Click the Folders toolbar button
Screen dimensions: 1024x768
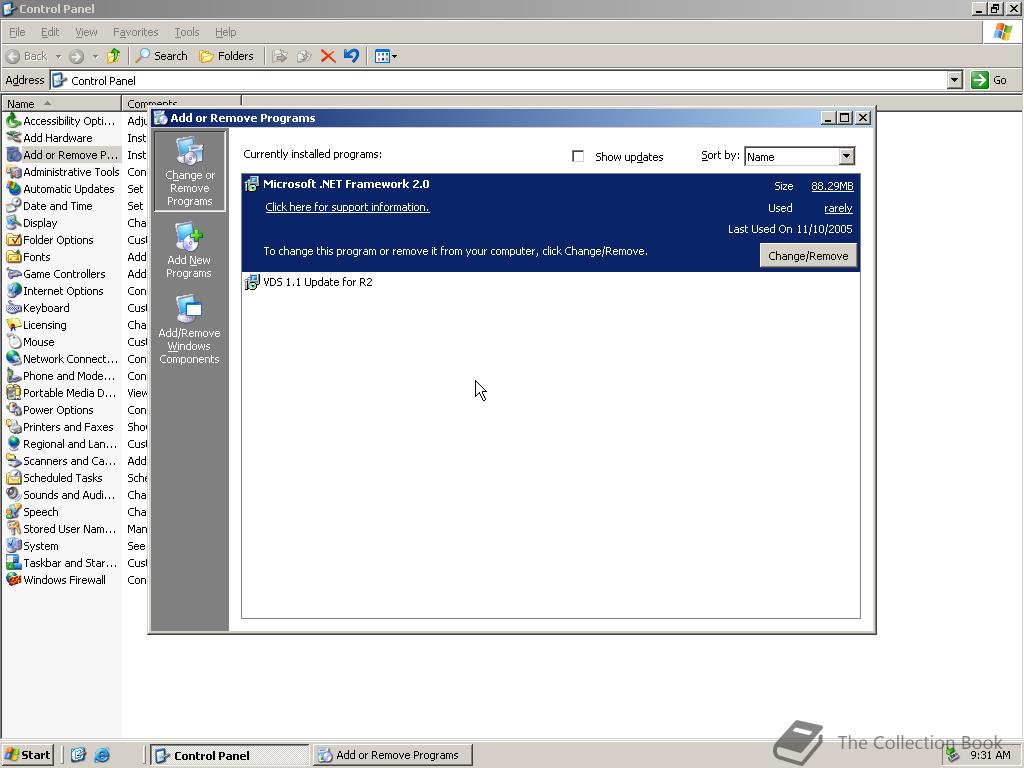click(226, 56)
